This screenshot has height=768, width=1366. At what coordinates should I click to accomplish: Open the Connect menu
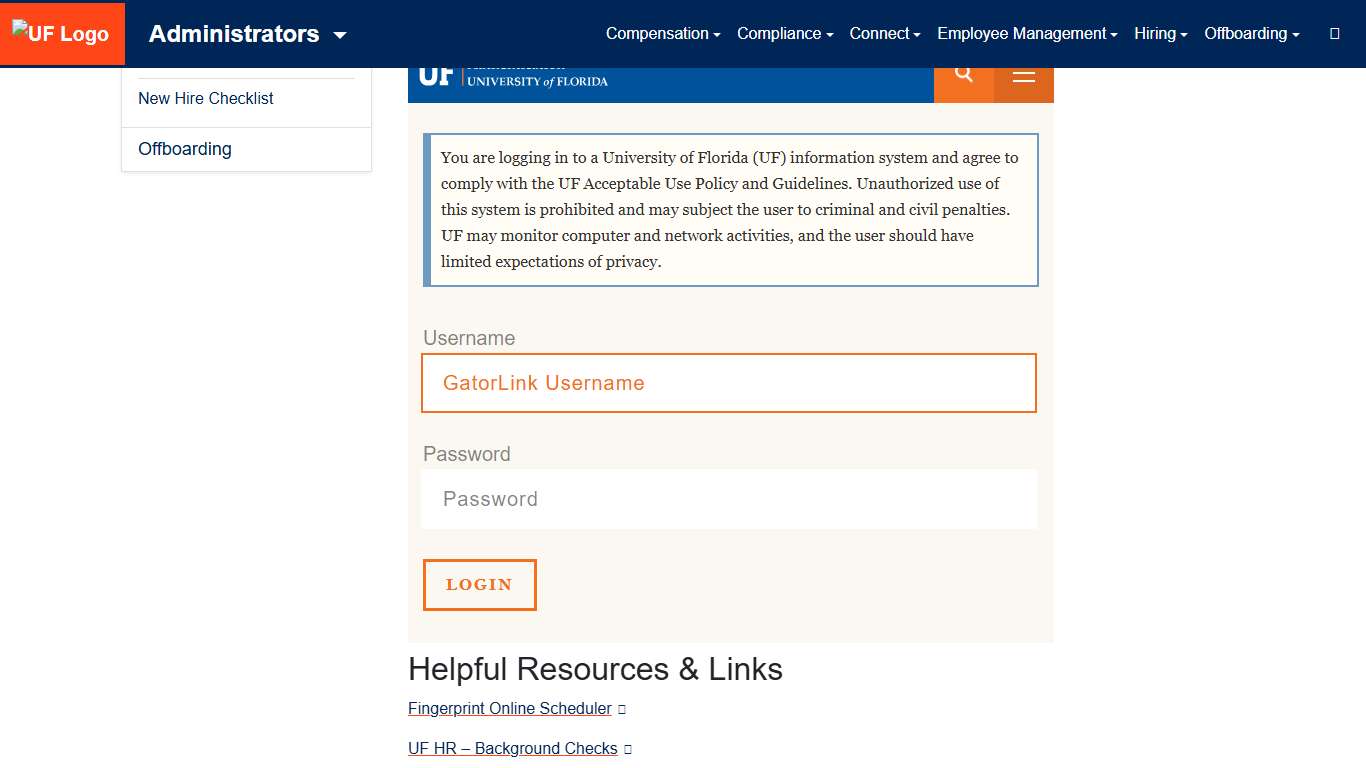click(885, 34)
